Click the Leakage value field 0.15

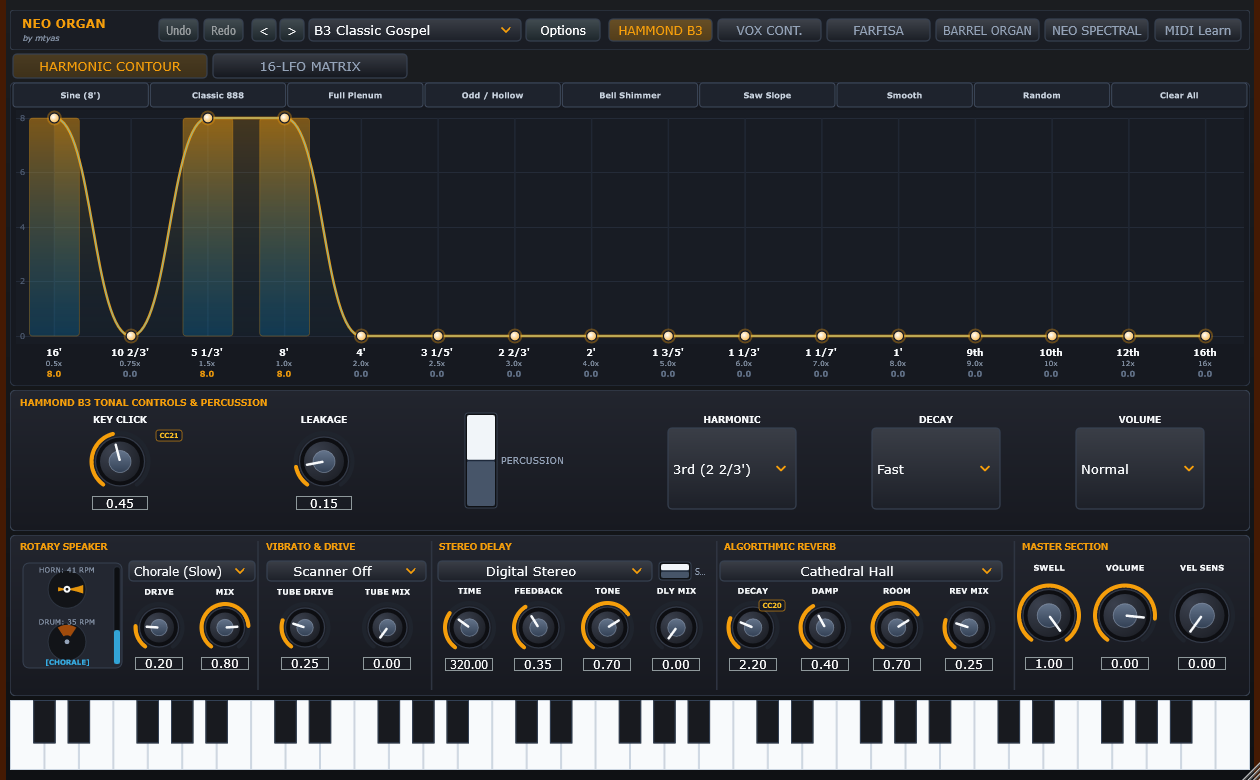pos(324,503)
